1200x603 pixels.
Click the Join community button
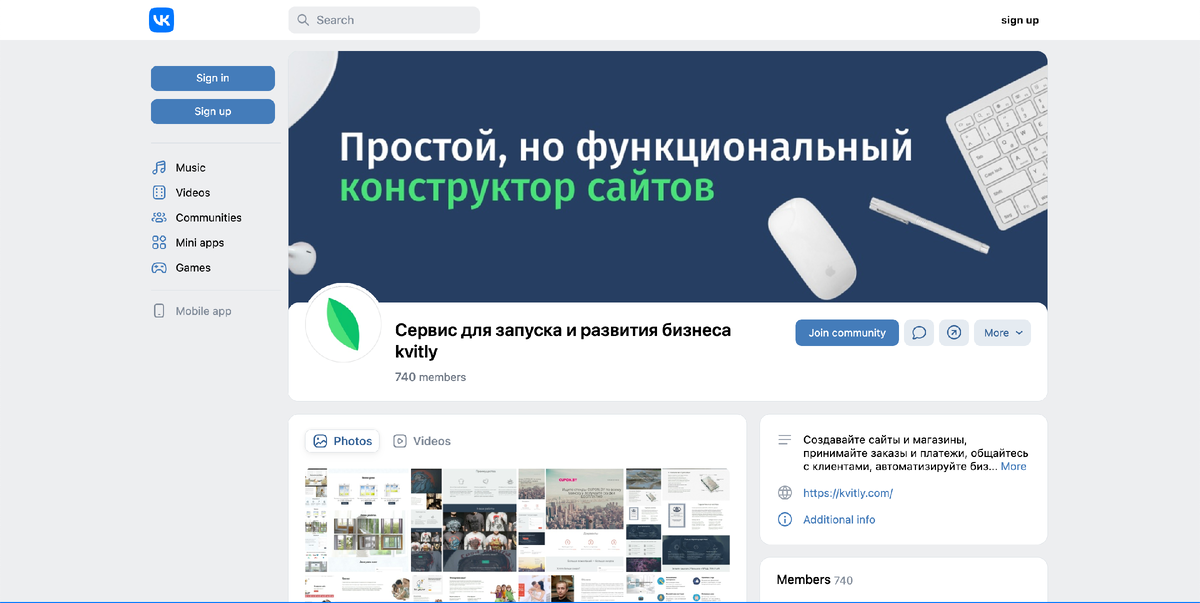point(847,333)
